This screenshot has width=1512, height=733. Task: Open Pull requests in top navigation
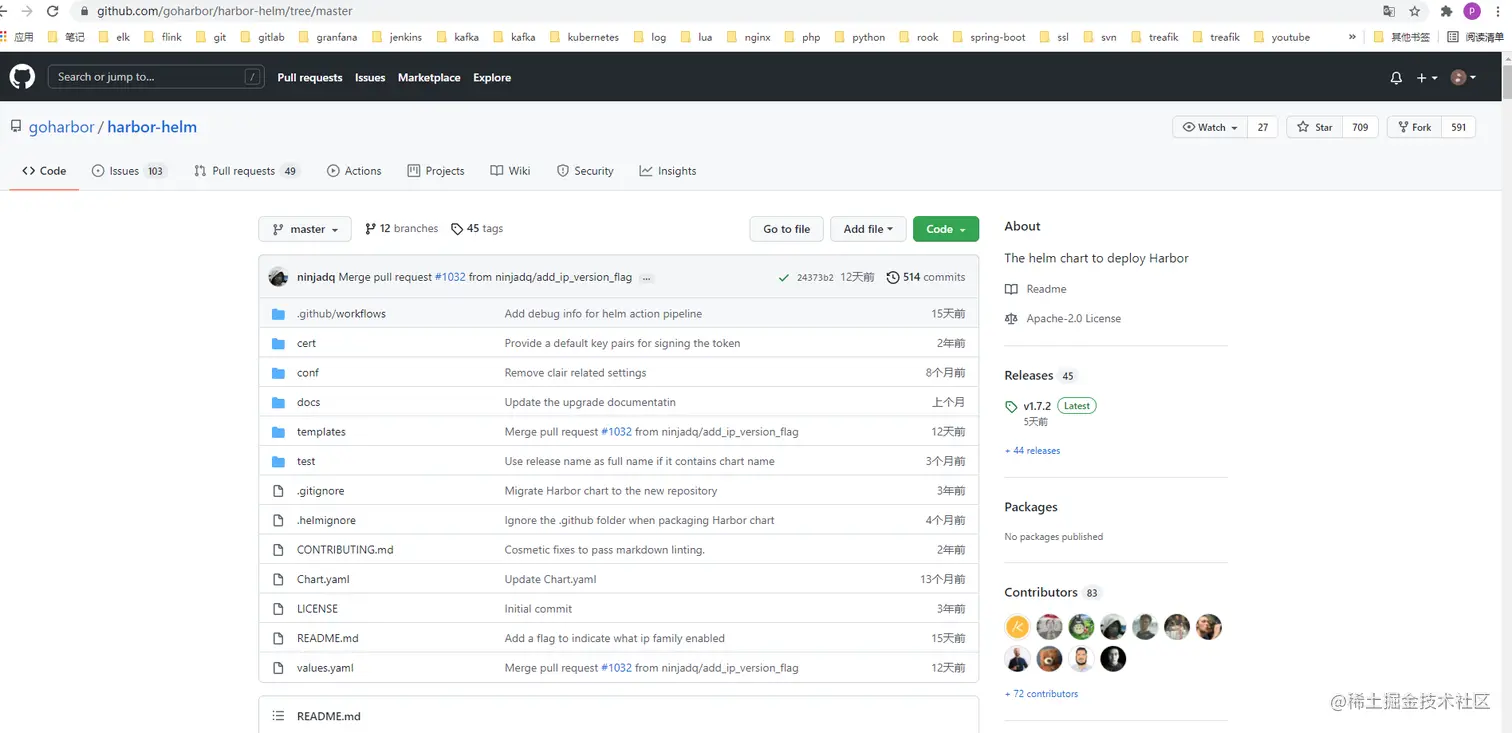click(310, 78)
